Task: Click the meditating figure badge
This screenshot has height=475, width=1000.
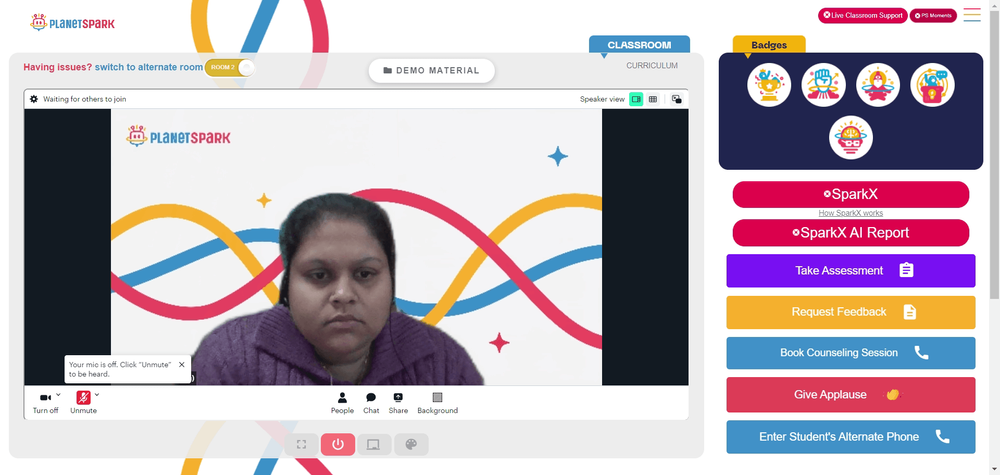Action: tap(878, 85)
